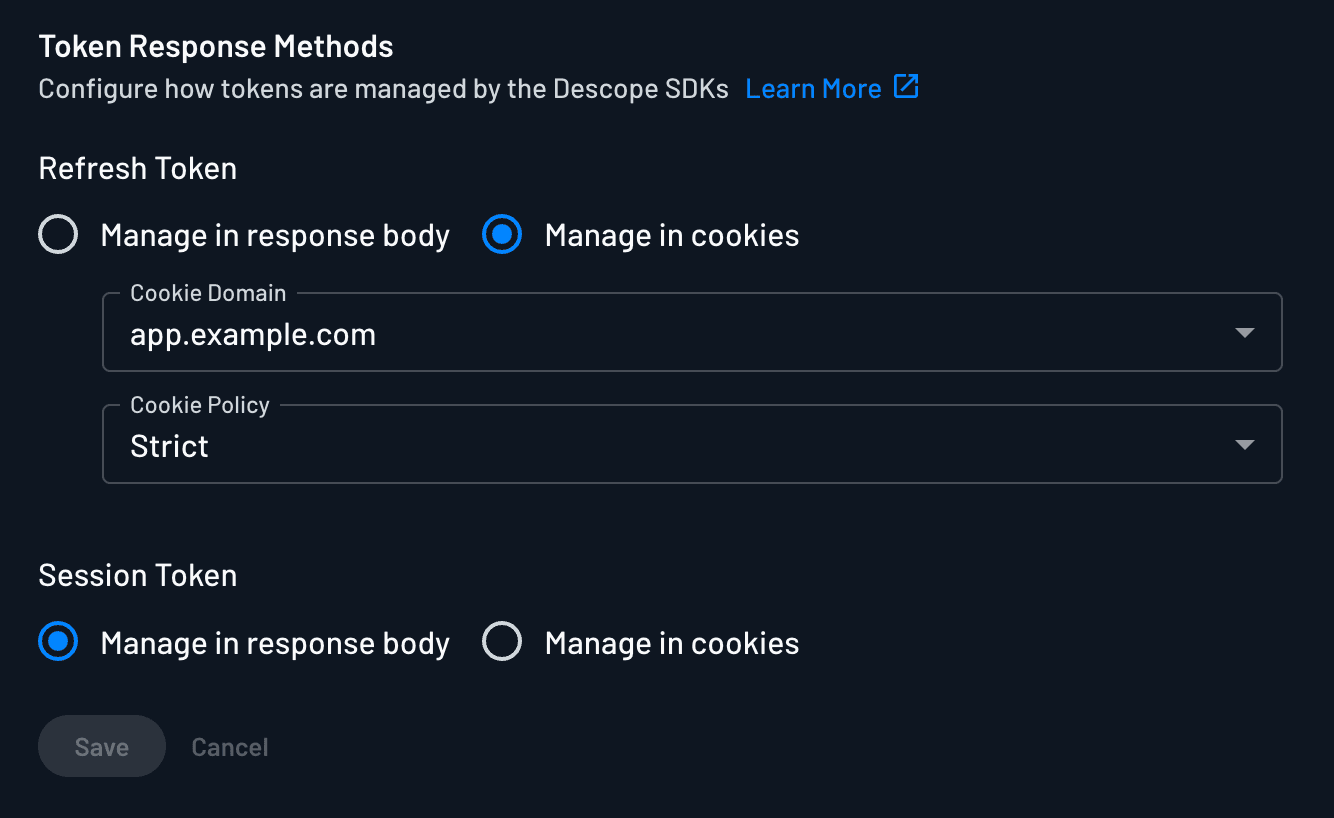Click the Save button
Screen dimensions: 1334x818
click(x=101, y=746)
